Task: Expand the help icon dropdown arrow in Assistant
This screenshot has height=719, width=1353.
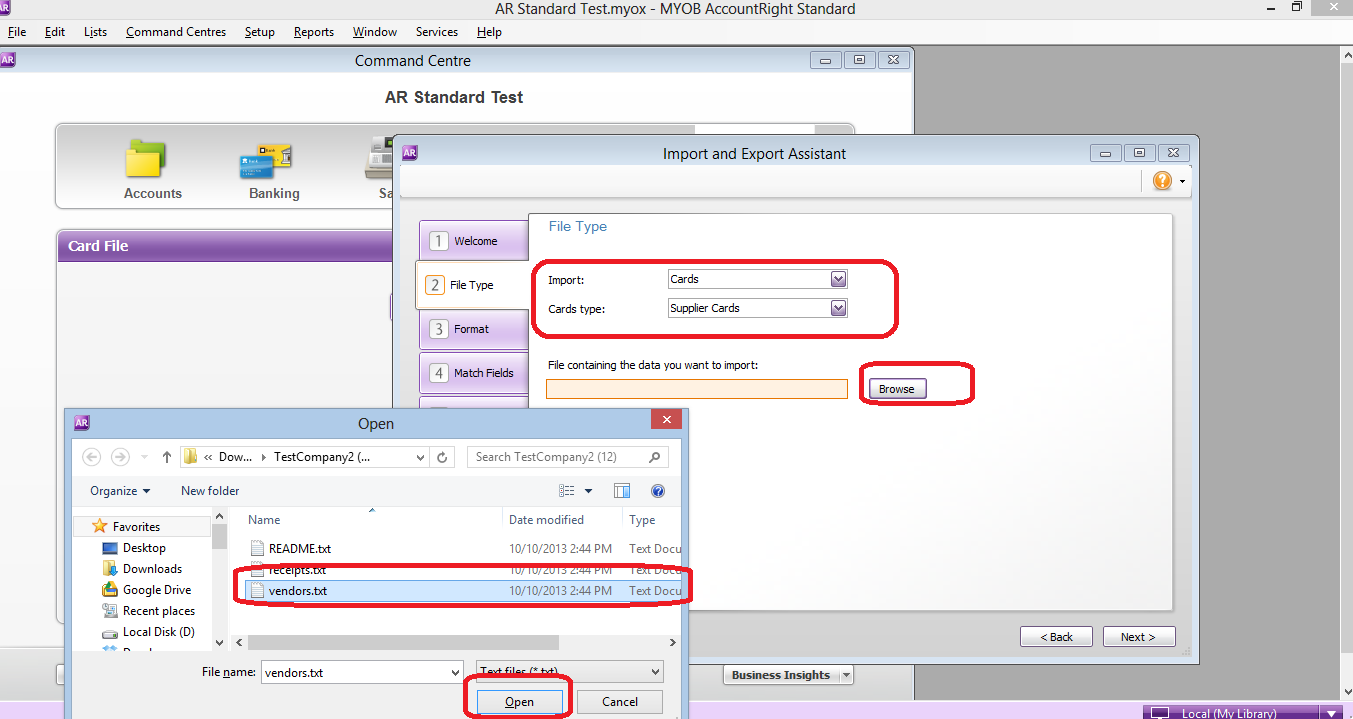Action: (1182, 181)
